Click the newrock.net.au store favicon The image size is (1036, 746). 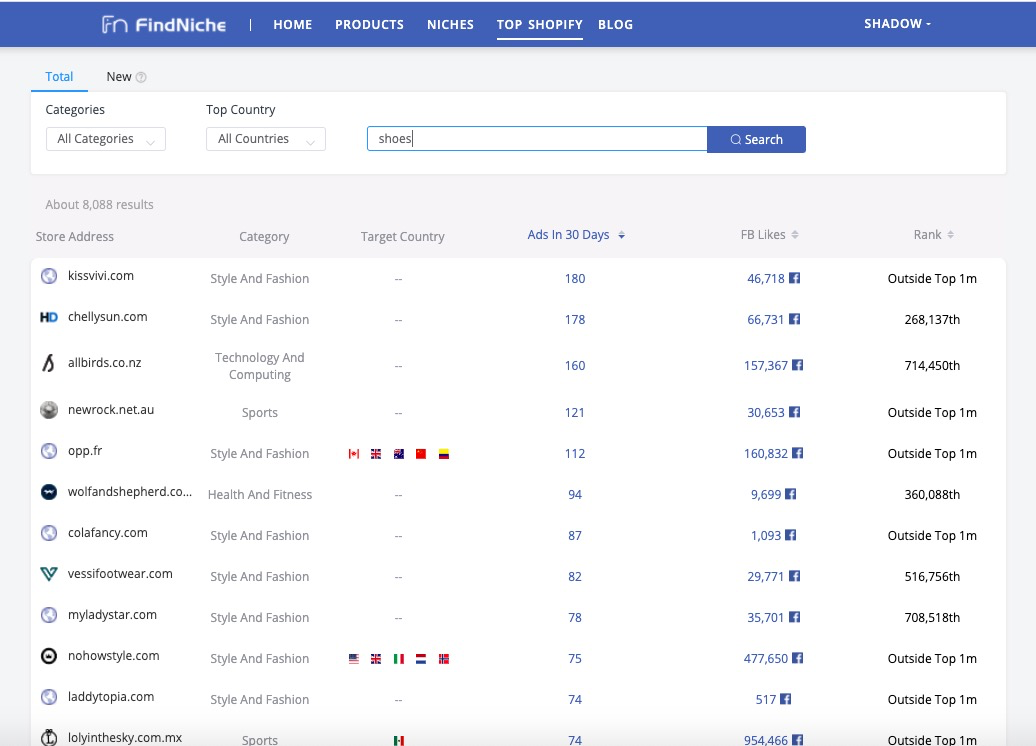[x=49, y=410]
